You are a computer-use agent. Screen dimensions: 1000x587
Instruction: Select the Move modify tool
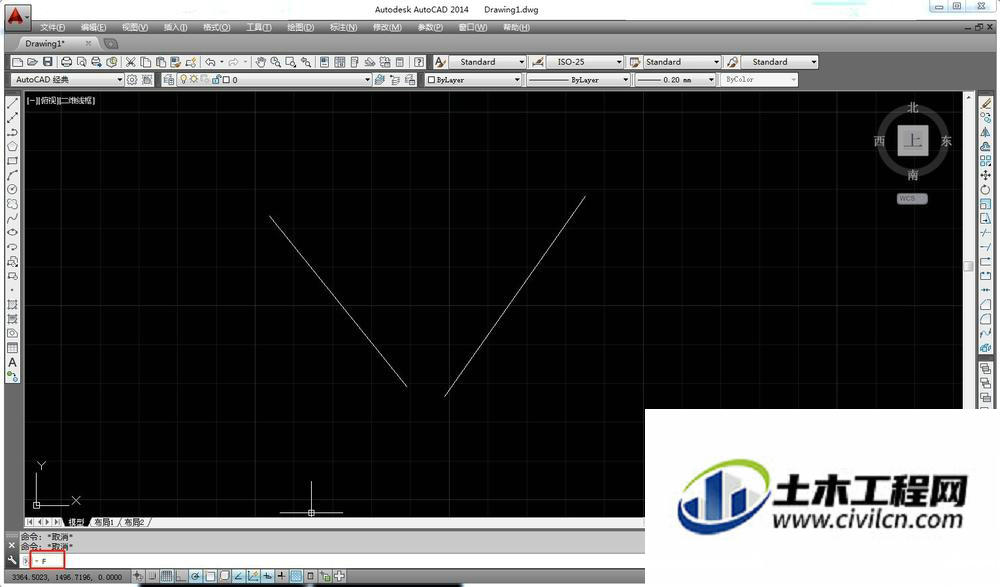coord(985,175)
